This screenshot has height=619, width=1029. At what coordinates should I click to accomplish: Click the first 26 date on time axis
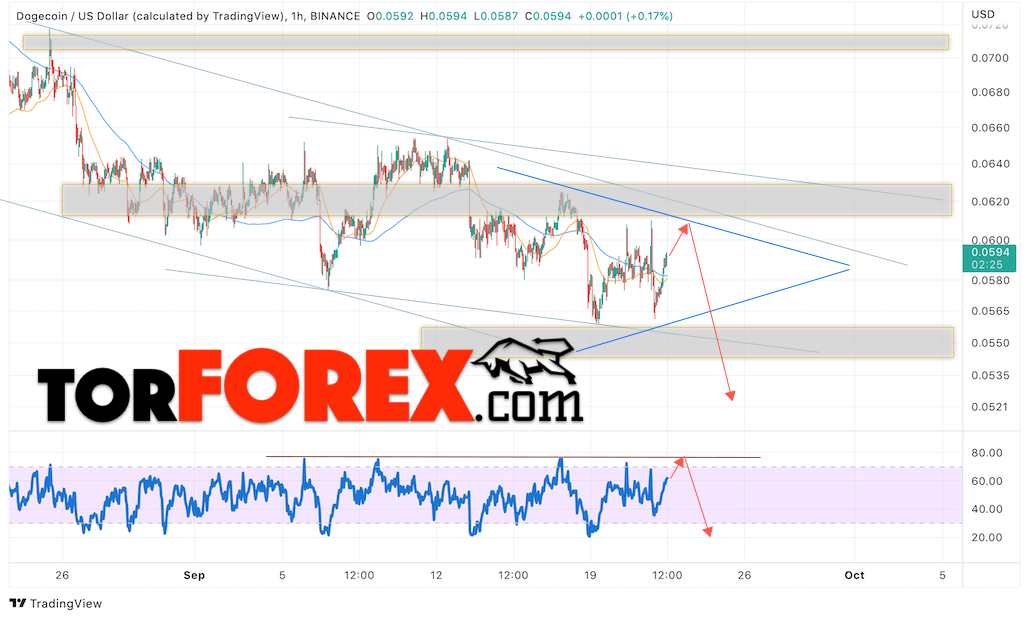tap(62, 576)
